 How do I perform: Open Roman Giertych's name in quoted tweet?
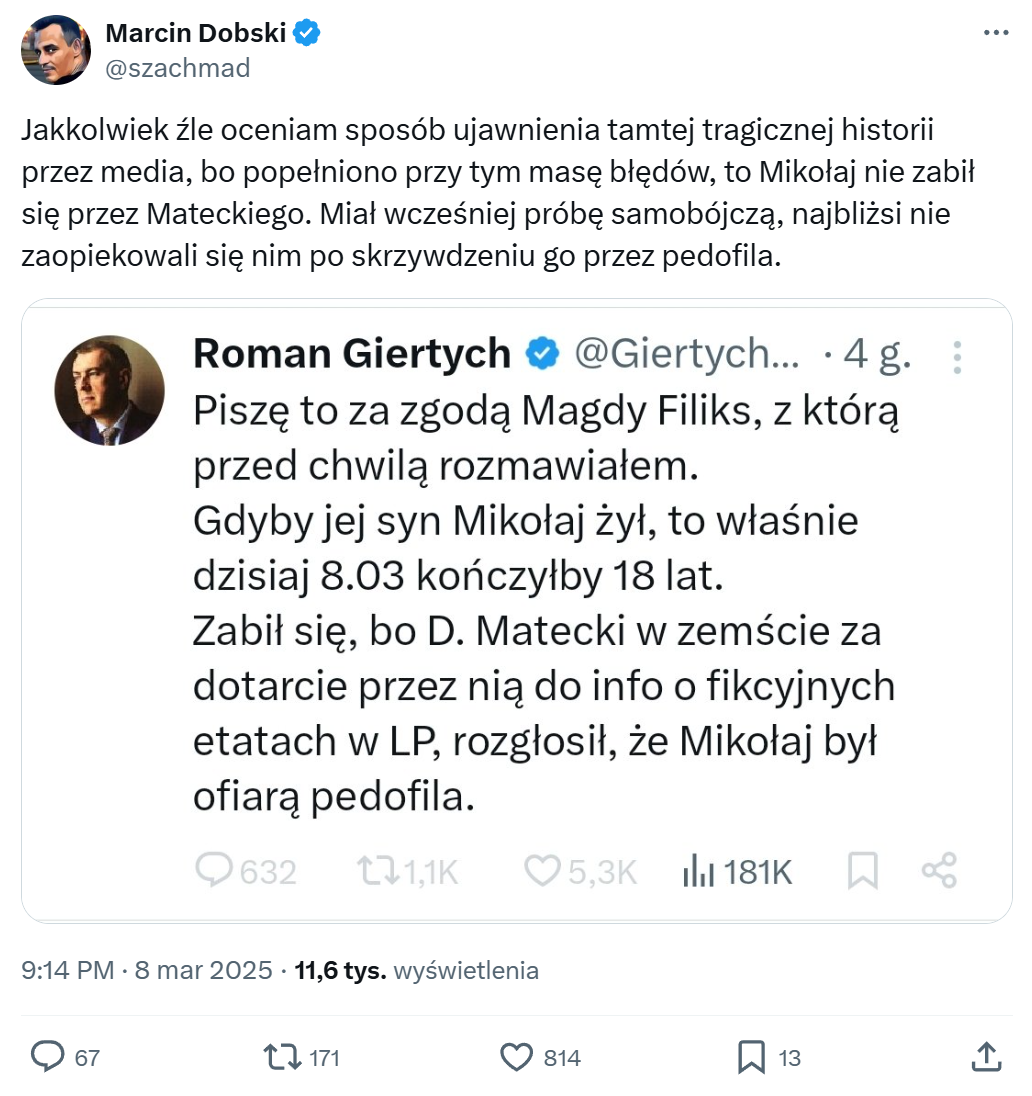[x=351, y=354]
